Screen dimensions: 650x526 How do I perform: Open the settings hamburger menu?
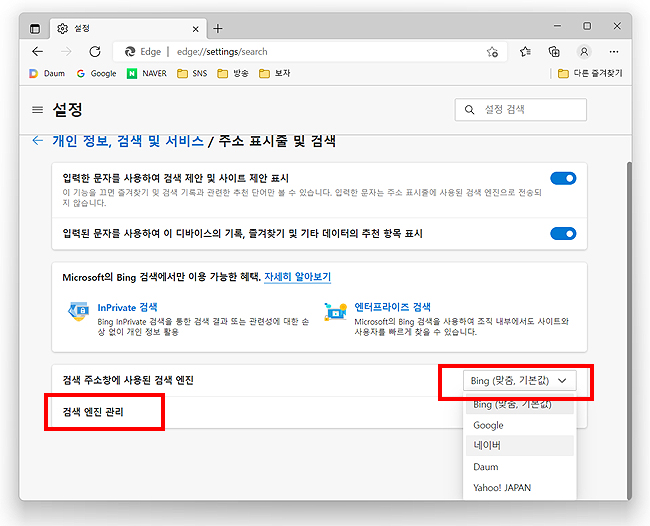click(x=38, y=110)
